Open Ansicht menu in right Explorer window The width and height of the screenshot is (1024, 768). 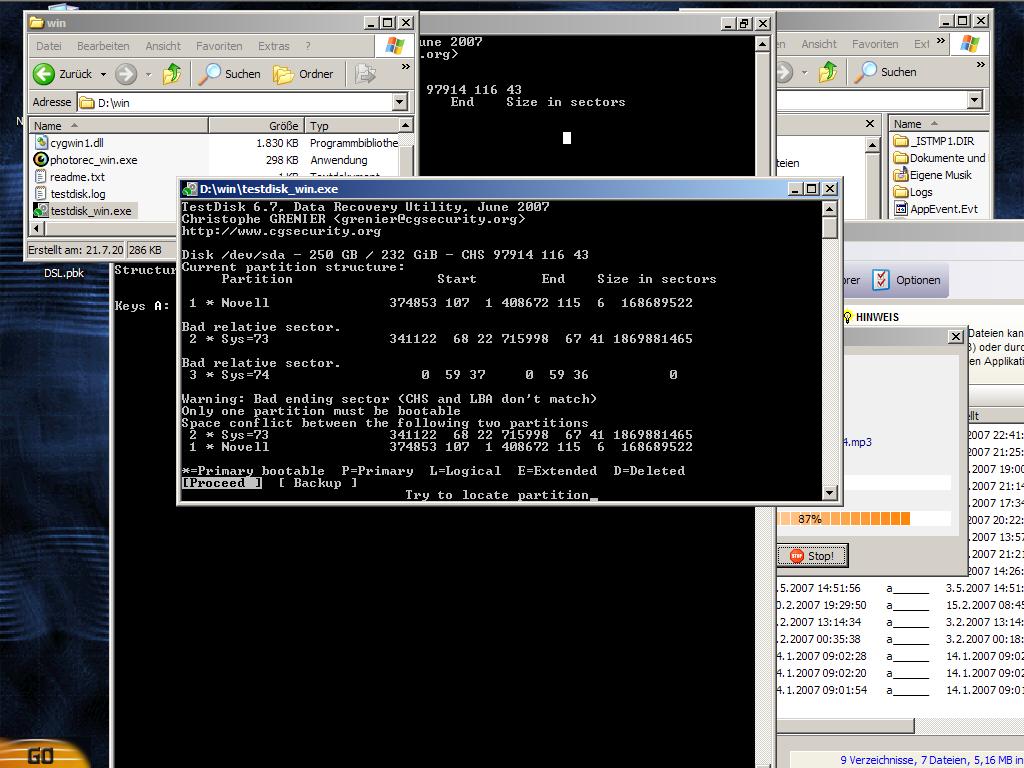coord(819,44)
